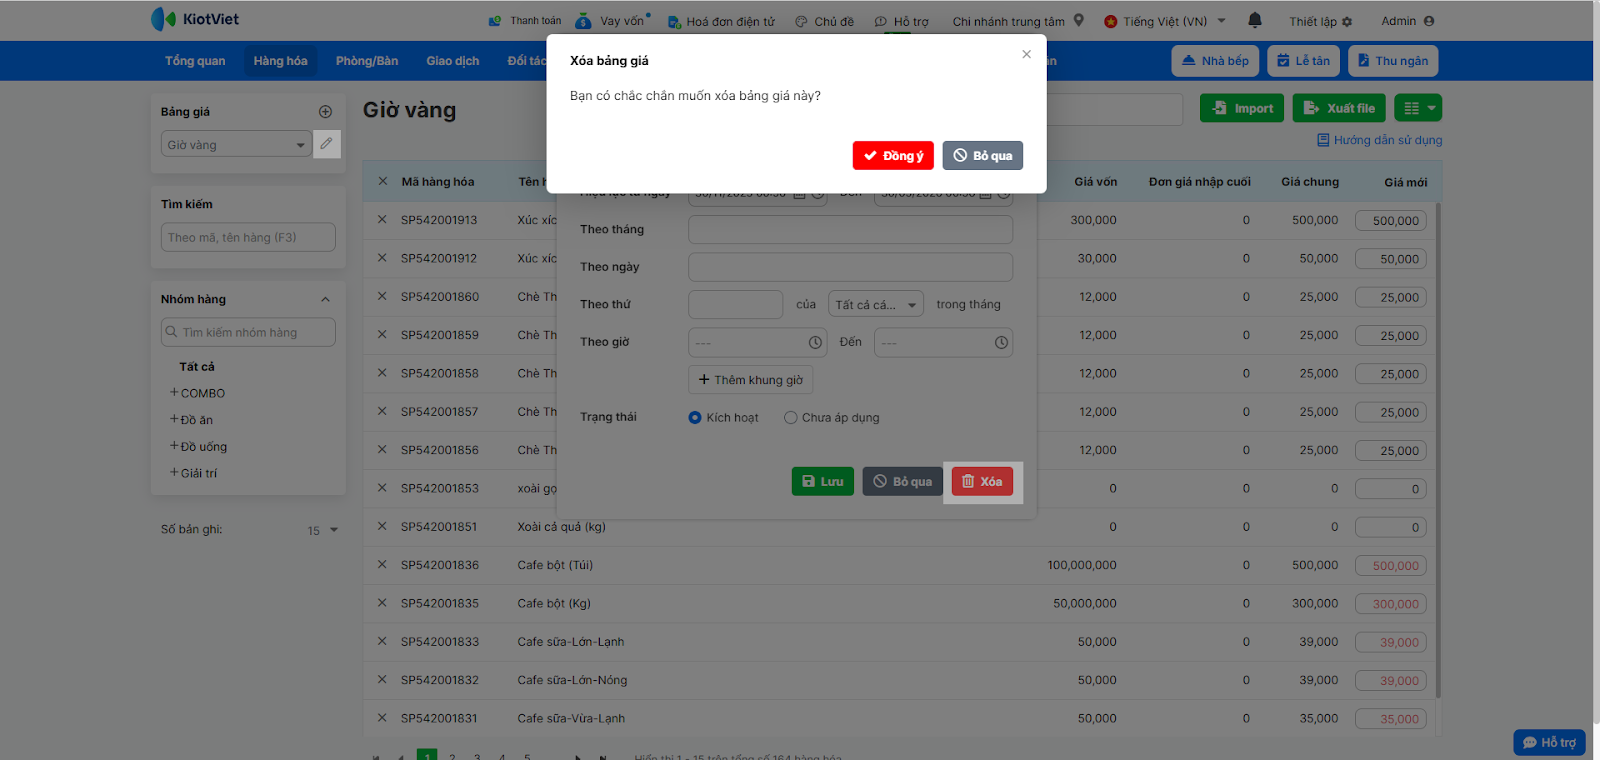
Task: Select Tất cả in product groups
Action: 197,367
